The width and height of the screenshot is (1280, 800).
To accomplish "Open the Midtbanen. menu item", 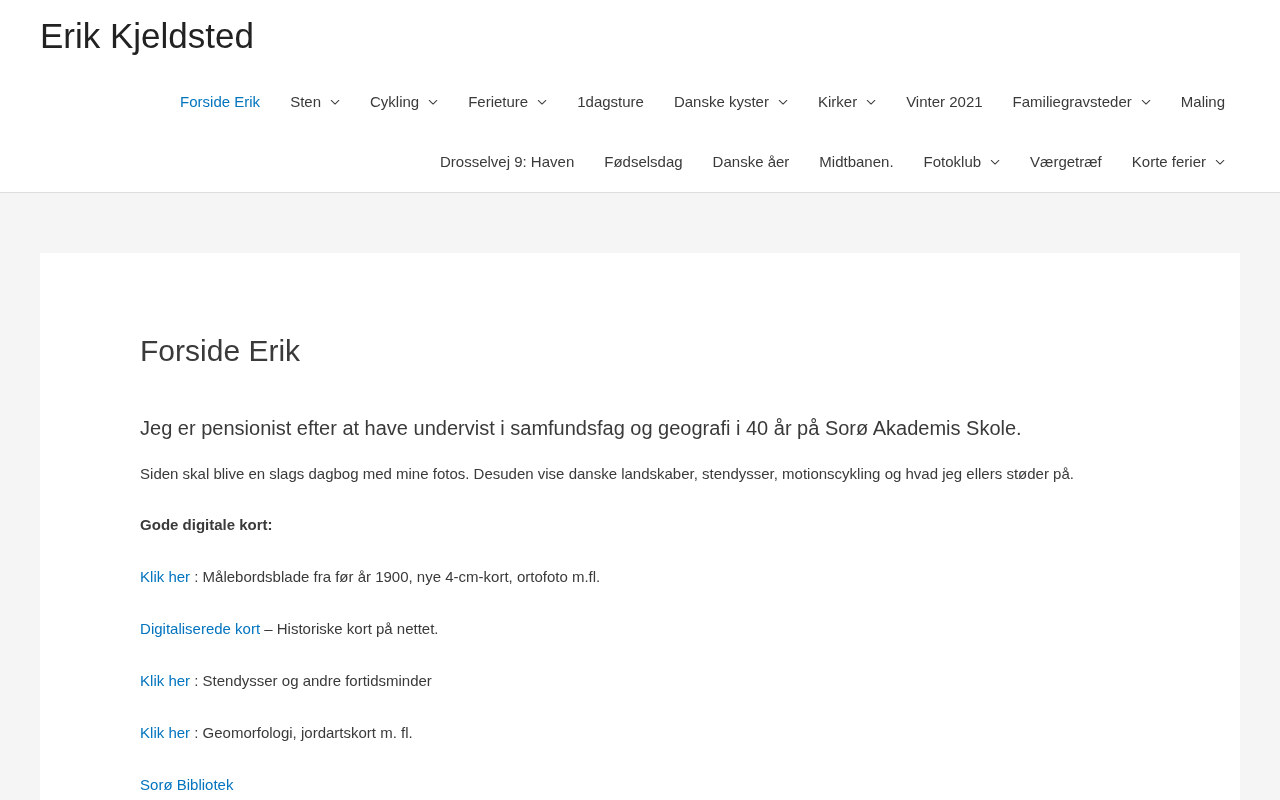I will tap(856, 162).
